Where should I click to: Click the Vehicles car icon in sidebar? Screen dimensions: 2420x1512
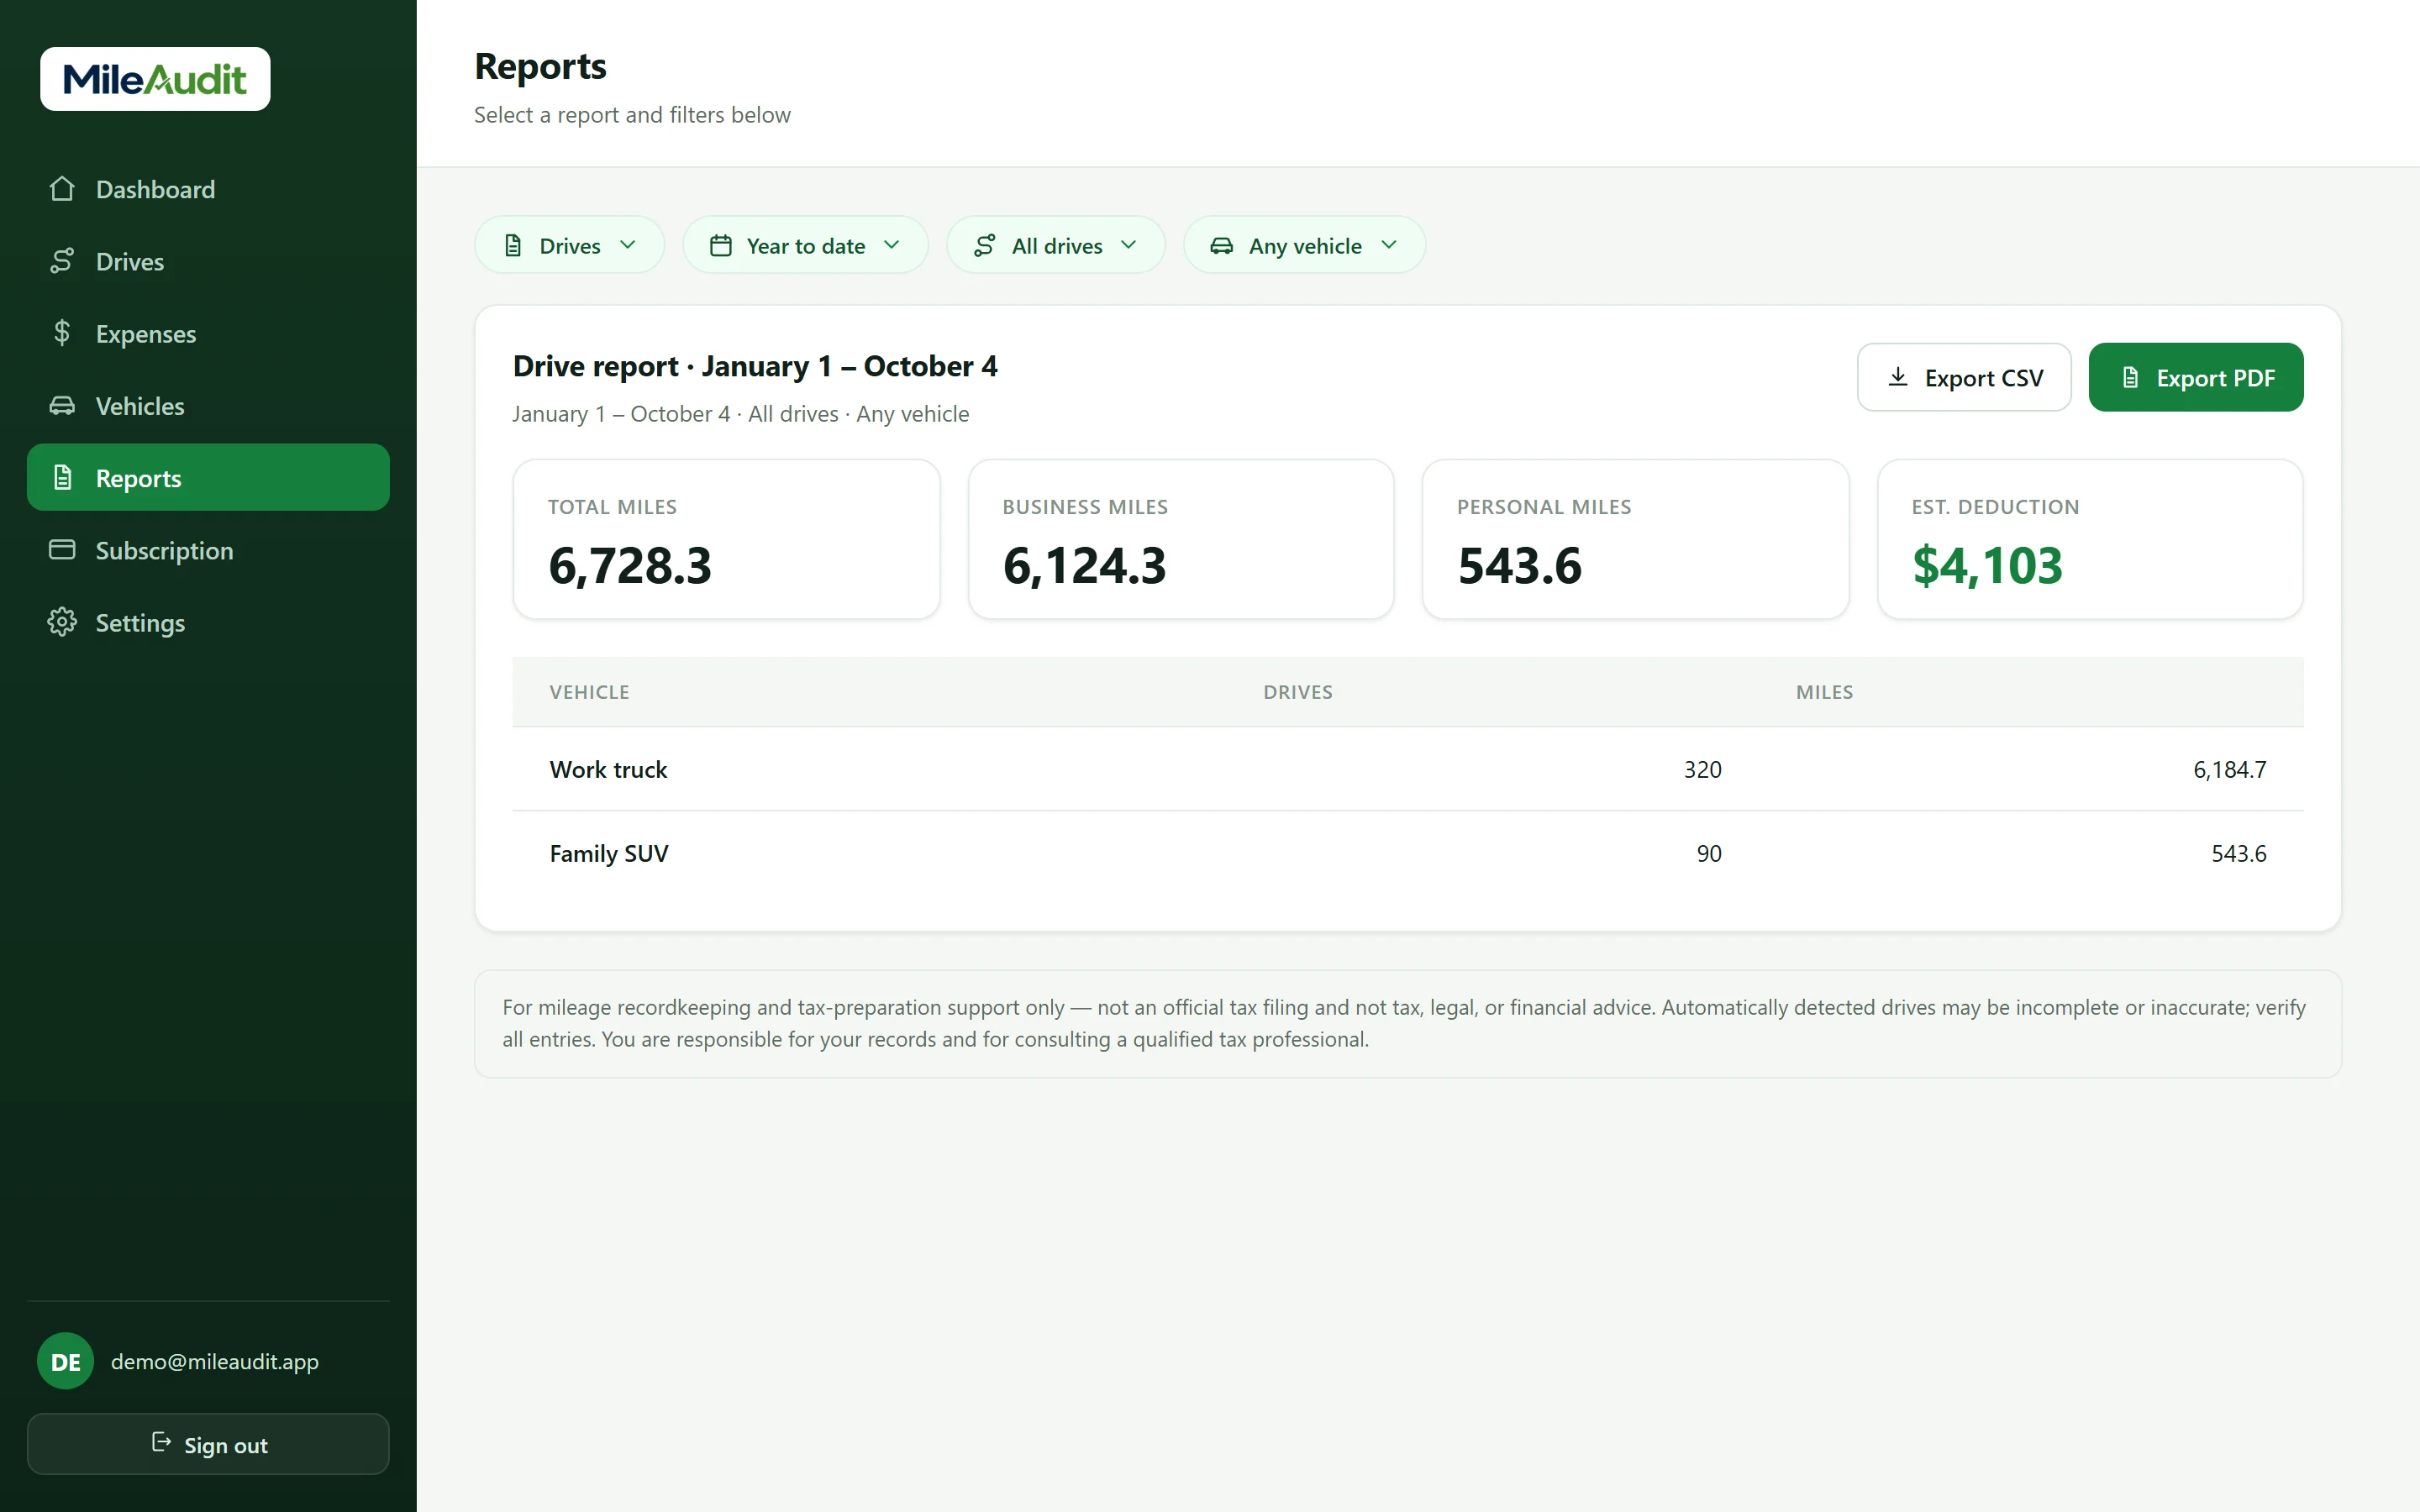(x=62, y=405)
